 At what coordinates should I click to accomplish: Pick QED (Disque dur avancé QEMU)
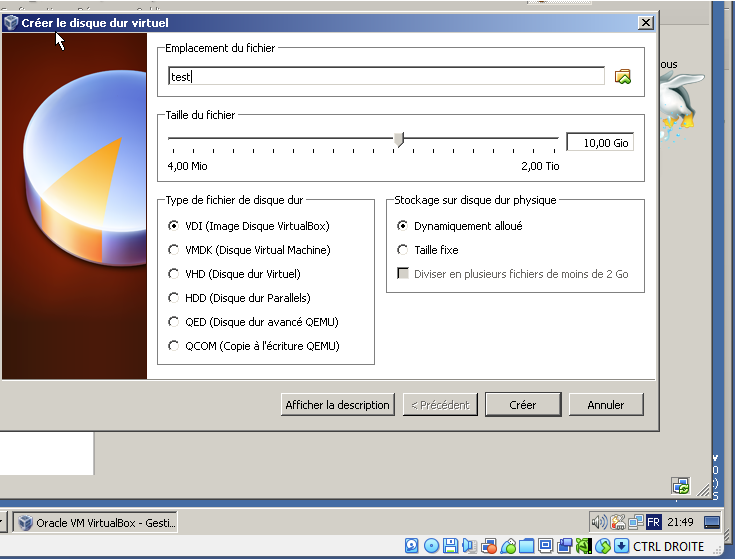253,322
